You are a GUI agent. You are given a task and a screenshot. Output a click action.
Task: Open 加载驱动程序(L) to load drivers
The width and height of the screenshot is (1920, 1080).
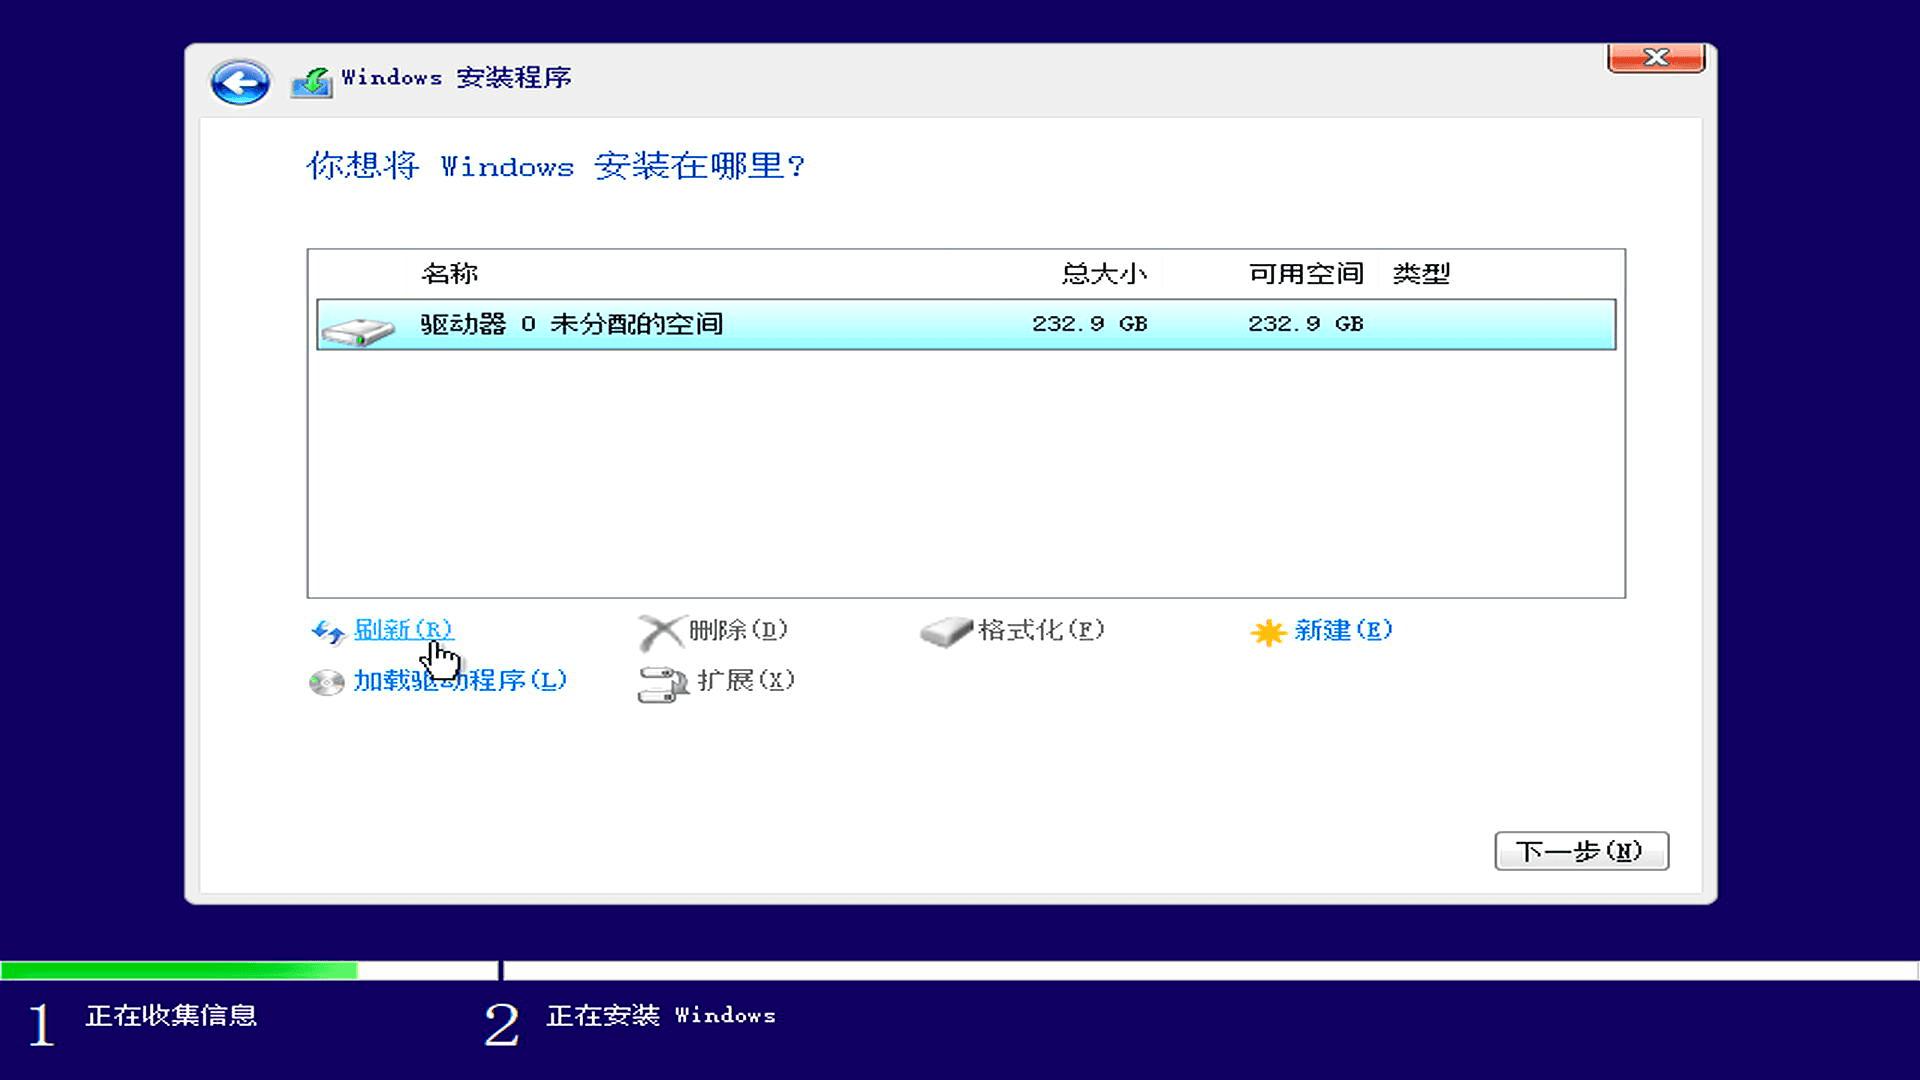tap(455, 681)
